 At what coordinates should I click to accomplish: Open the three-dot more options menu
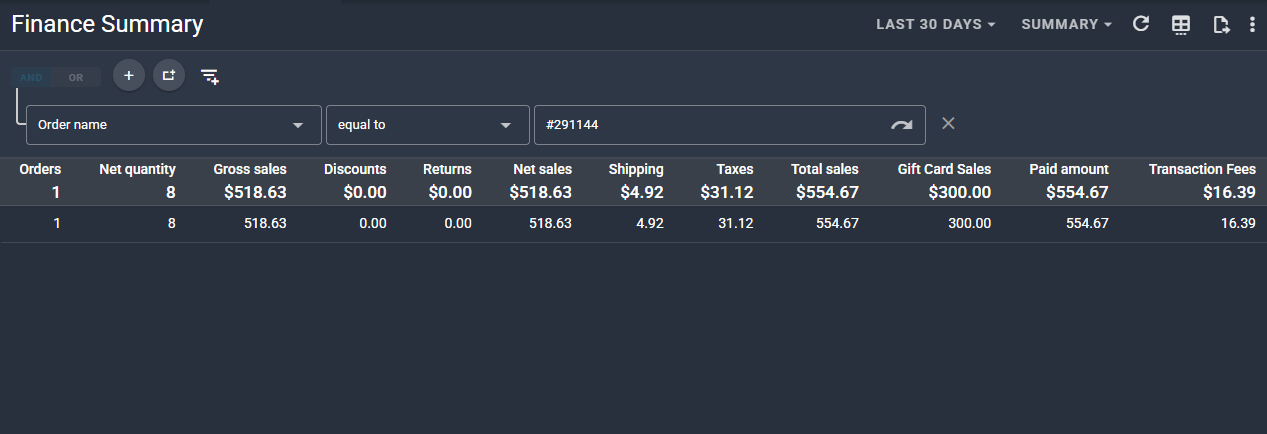(1252, 25)
